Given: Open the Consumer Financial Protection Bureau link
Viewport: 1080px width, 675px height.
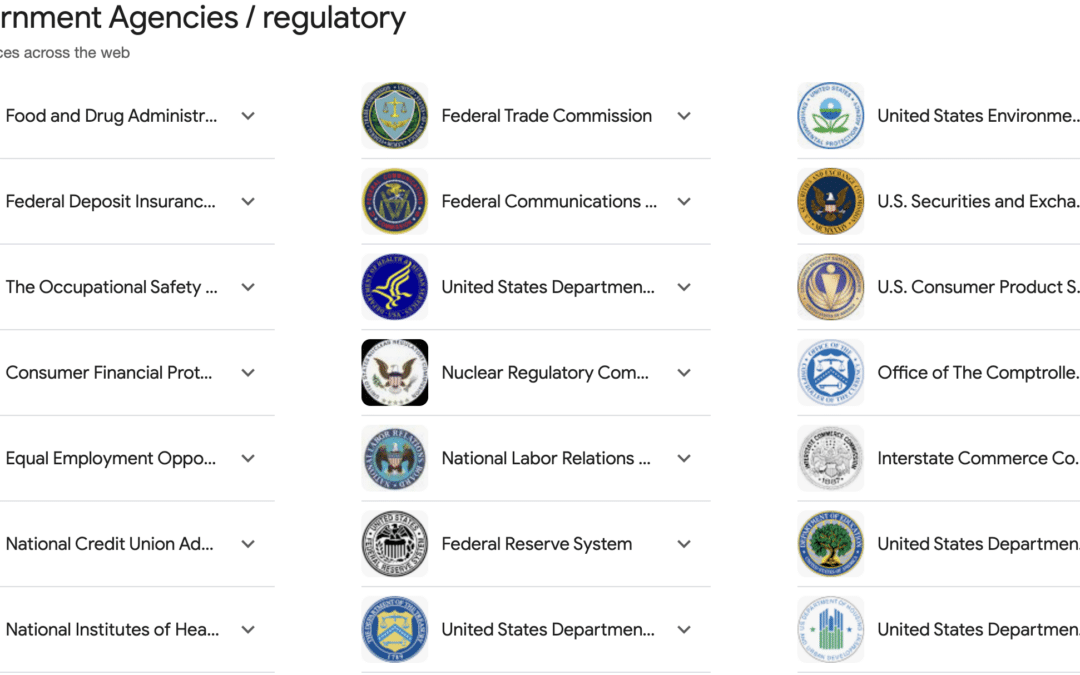Looking at the screenshot, I should pyautogui.click(x=109, y=373).
